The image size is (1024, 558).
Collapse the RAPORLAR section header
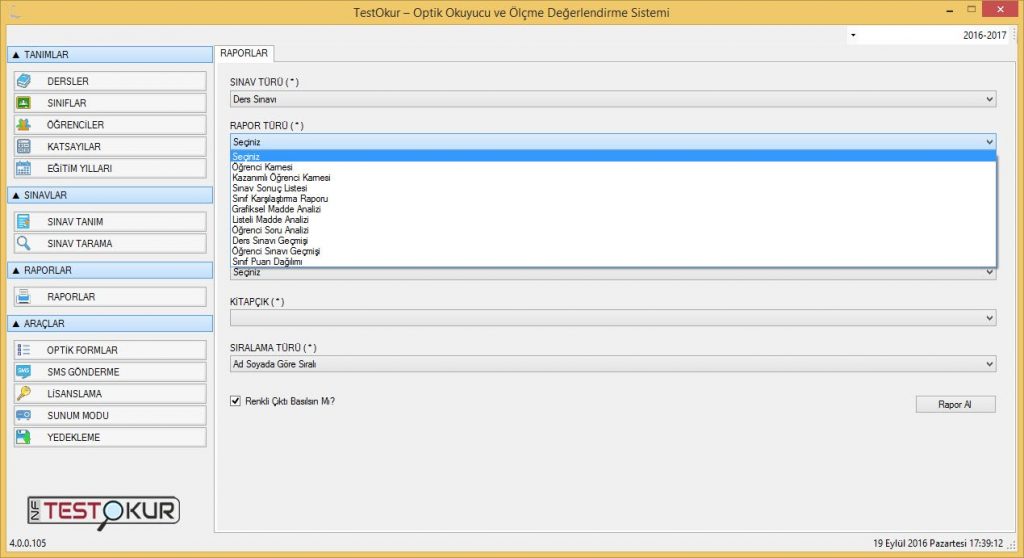click(x=110, y=270)
